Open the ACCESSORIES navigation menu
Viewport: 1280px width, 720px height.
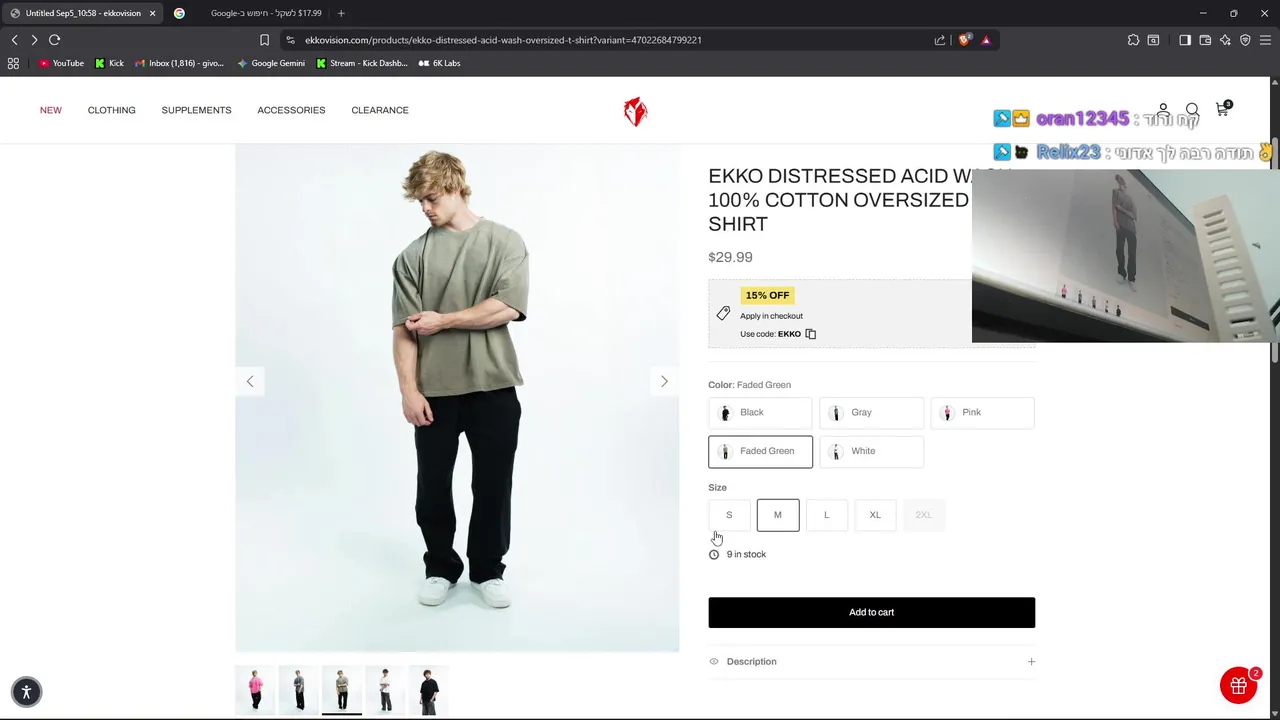pyautogui.click(x=291, y=110)
